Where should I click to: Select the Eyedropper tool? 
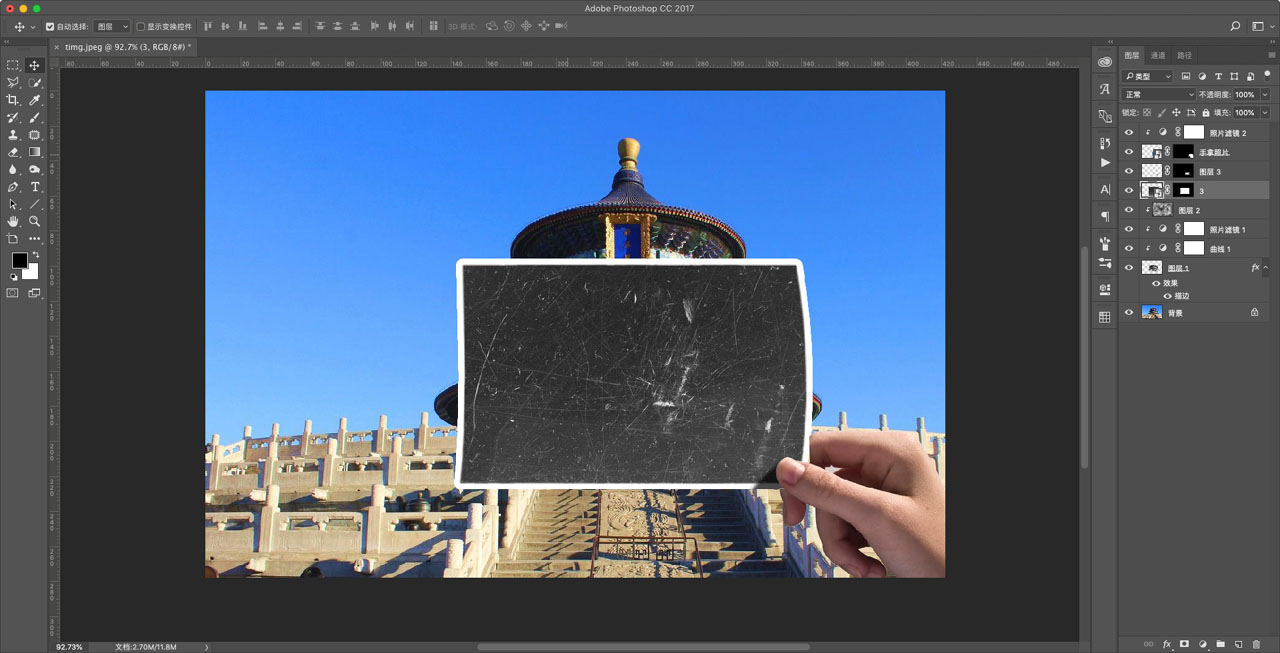(x=35, y=100)
